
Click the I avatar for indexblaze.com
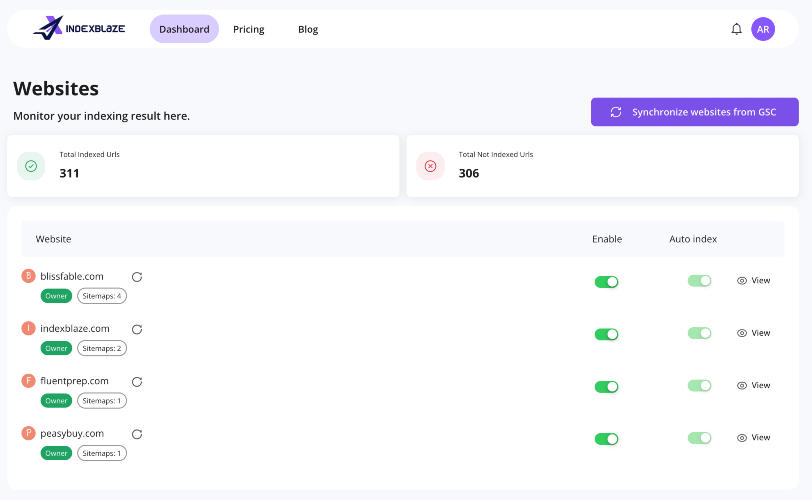click(x=28, y=328)
